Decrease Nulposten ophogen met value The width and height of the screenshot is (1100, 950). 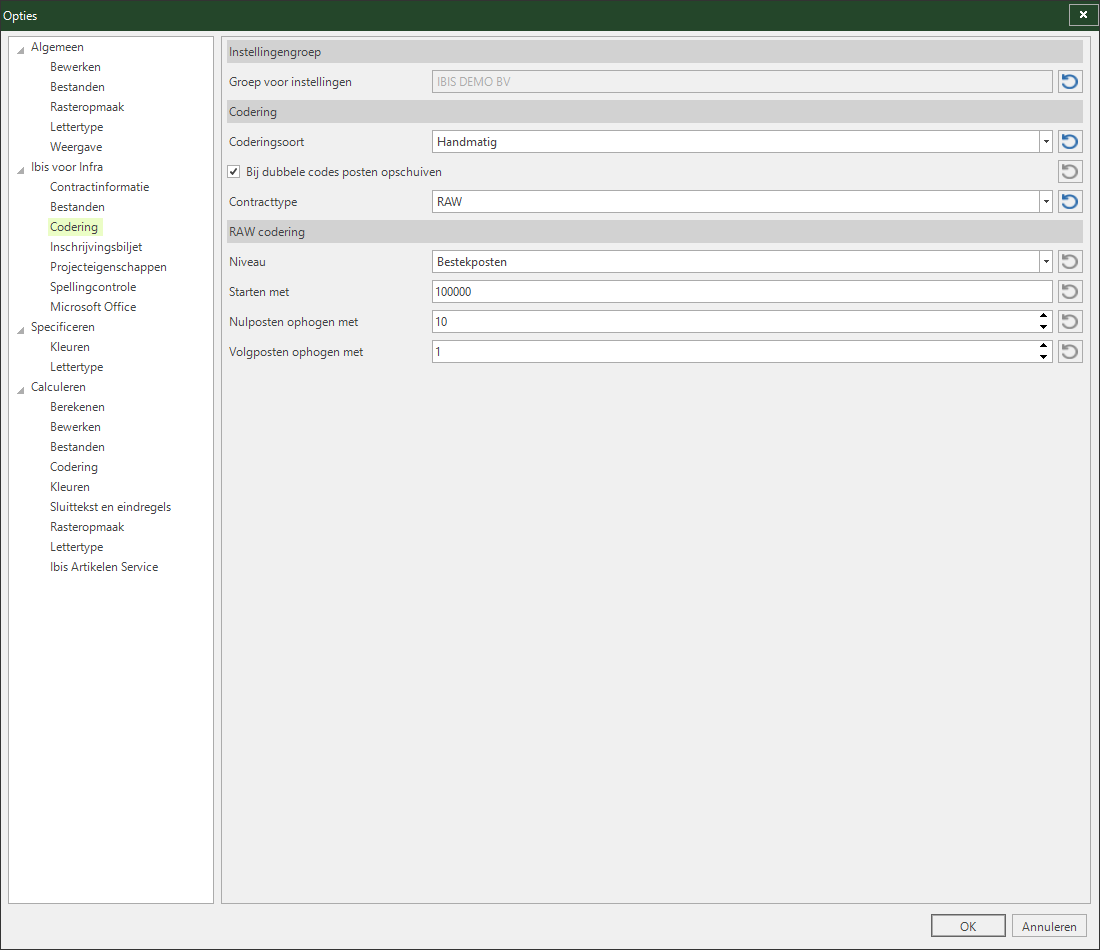tap(1044, 327)
